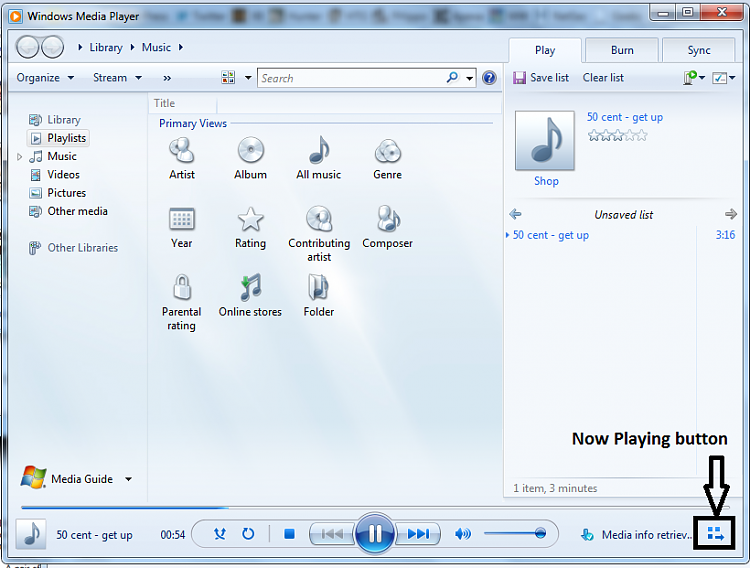Open the Genre view icon

(x=387, y=151)
